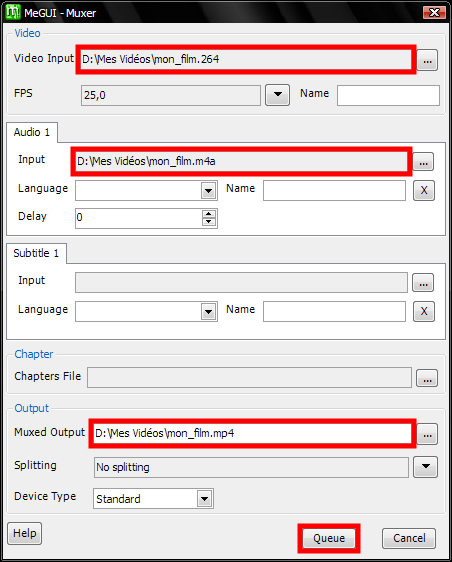
Task: Remove Audio 1 track with X button
Action: tap(424, 190)
